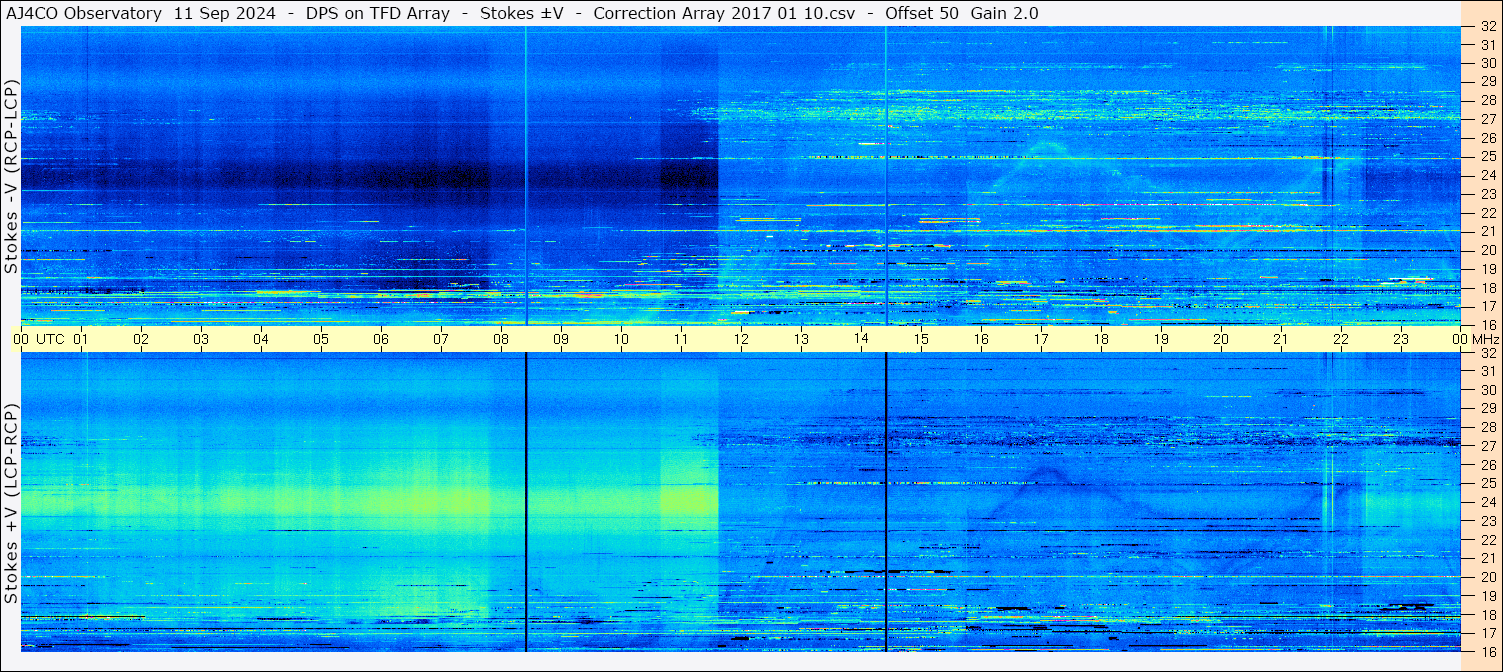Click the 'Stokes -V (RCP-LCP)' axis label
This screenshot has width=1503, height=672.
[11, 176]
